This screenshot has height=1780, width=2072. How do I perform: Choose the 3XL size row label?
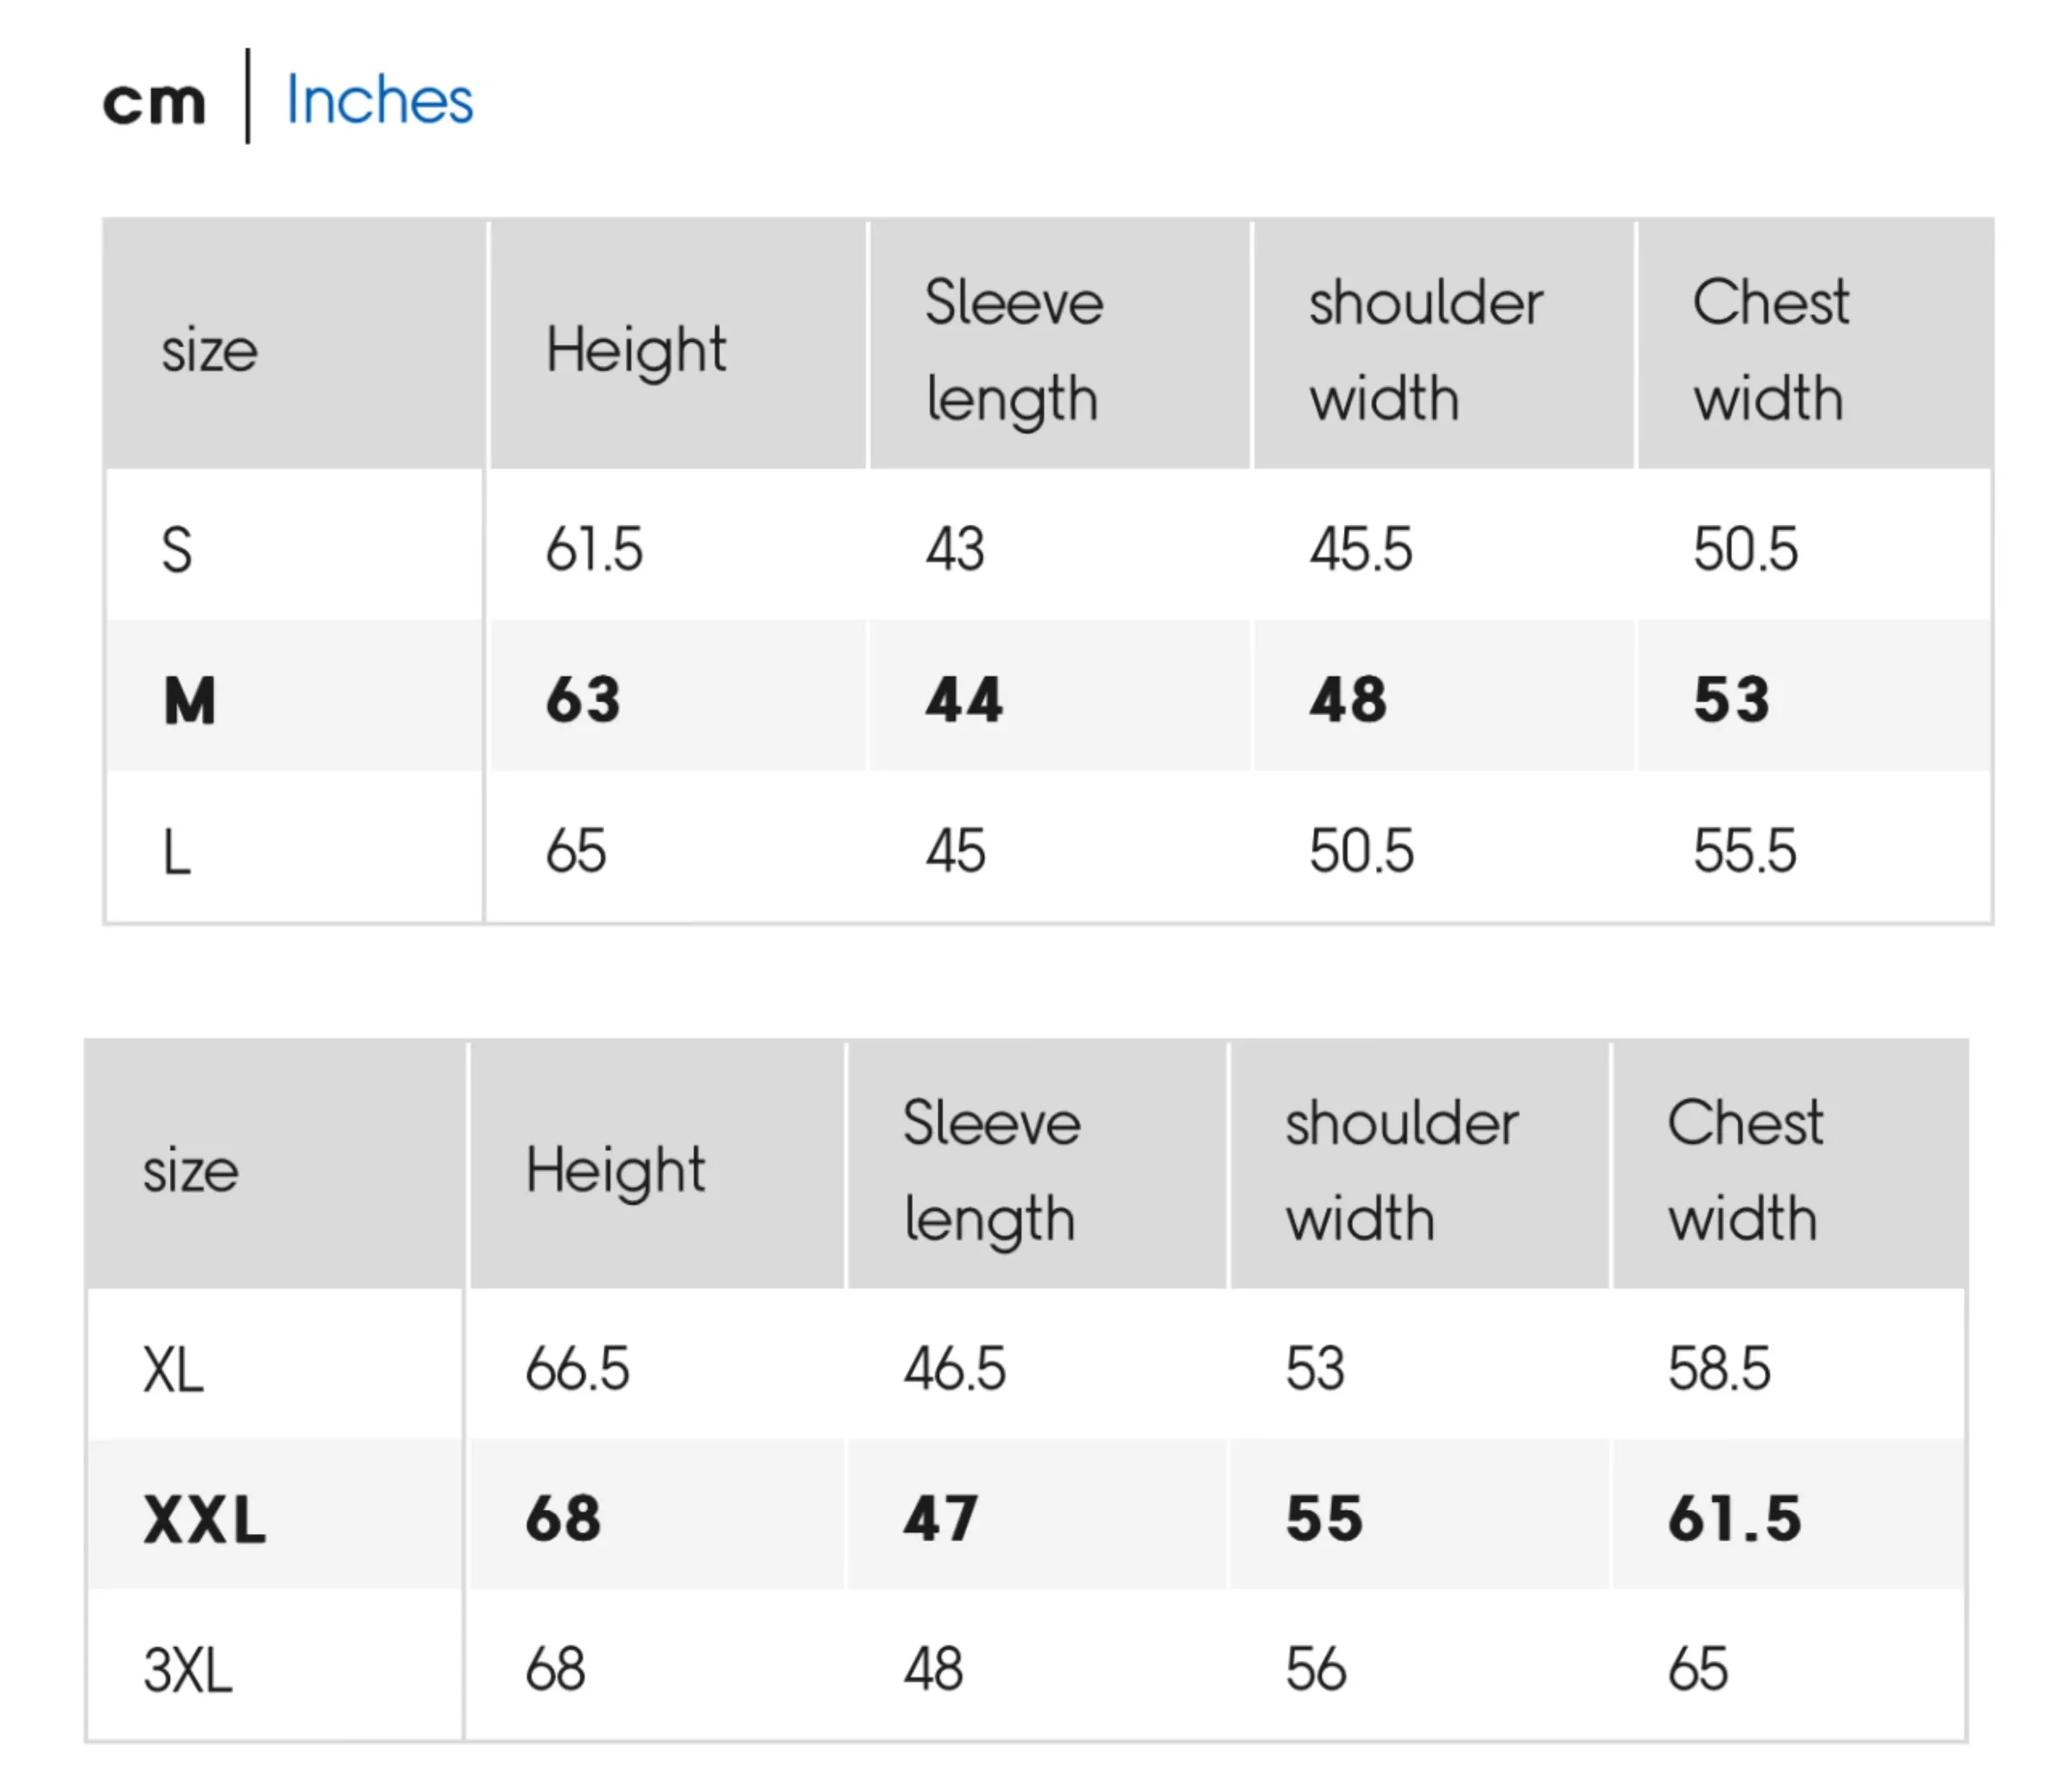pyautogui.click(x=188, y=1670)
